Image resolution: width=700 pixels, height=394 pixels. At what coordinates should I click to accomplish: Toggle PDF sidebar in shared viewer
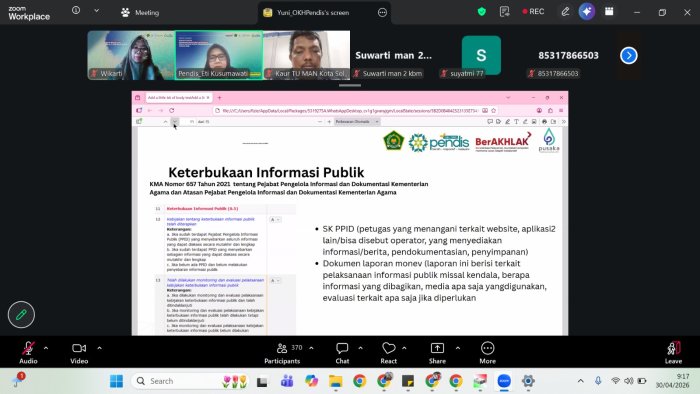[x=139, y=121]
